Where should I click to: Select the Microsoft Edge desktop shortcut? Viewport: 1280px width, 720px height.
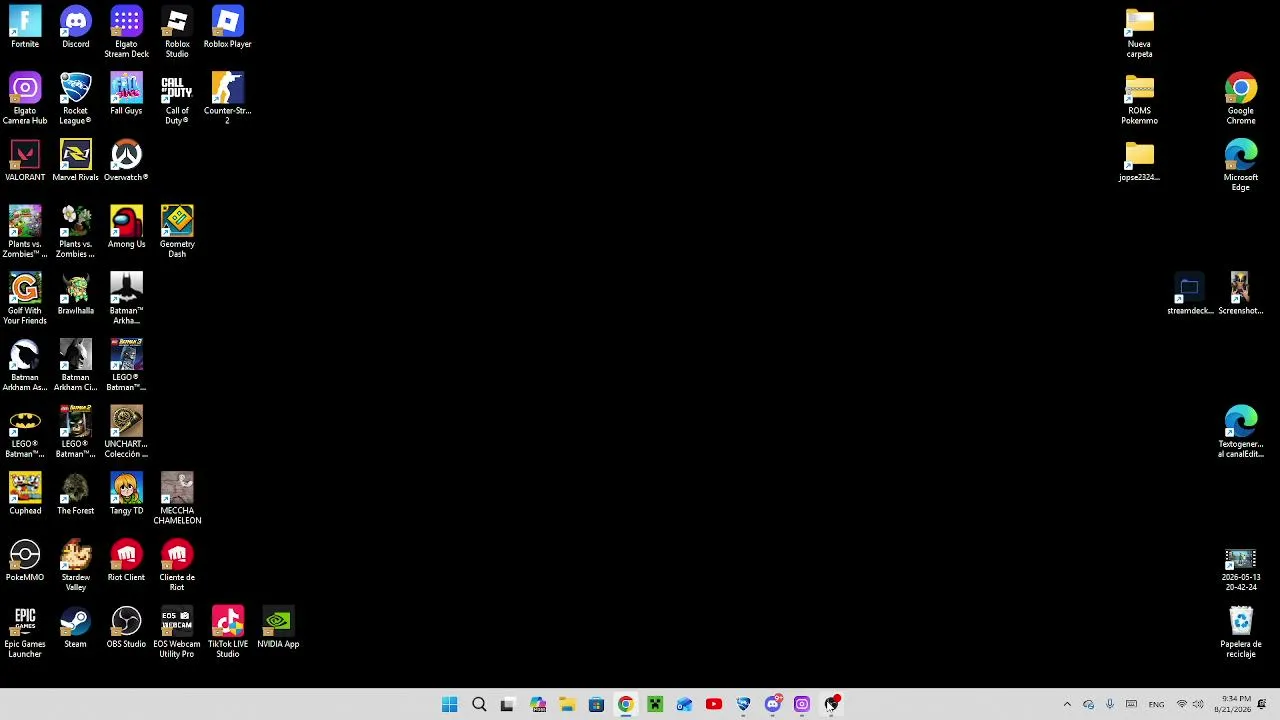[x=1240, y=165]
